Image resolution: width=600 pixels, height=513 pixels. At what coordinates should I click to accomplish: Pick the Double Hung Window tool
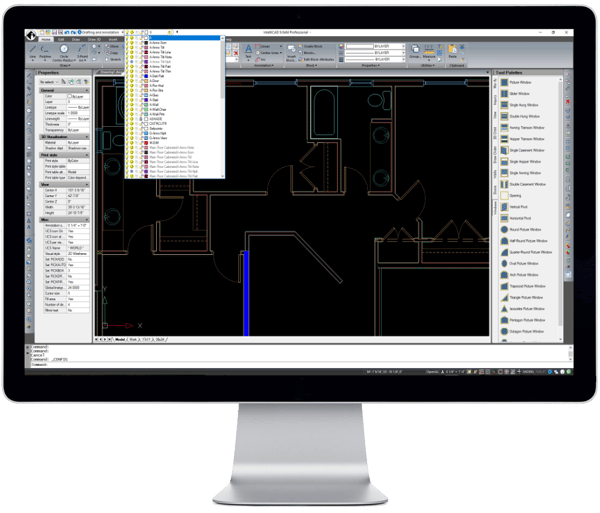(x=520, y=116)
